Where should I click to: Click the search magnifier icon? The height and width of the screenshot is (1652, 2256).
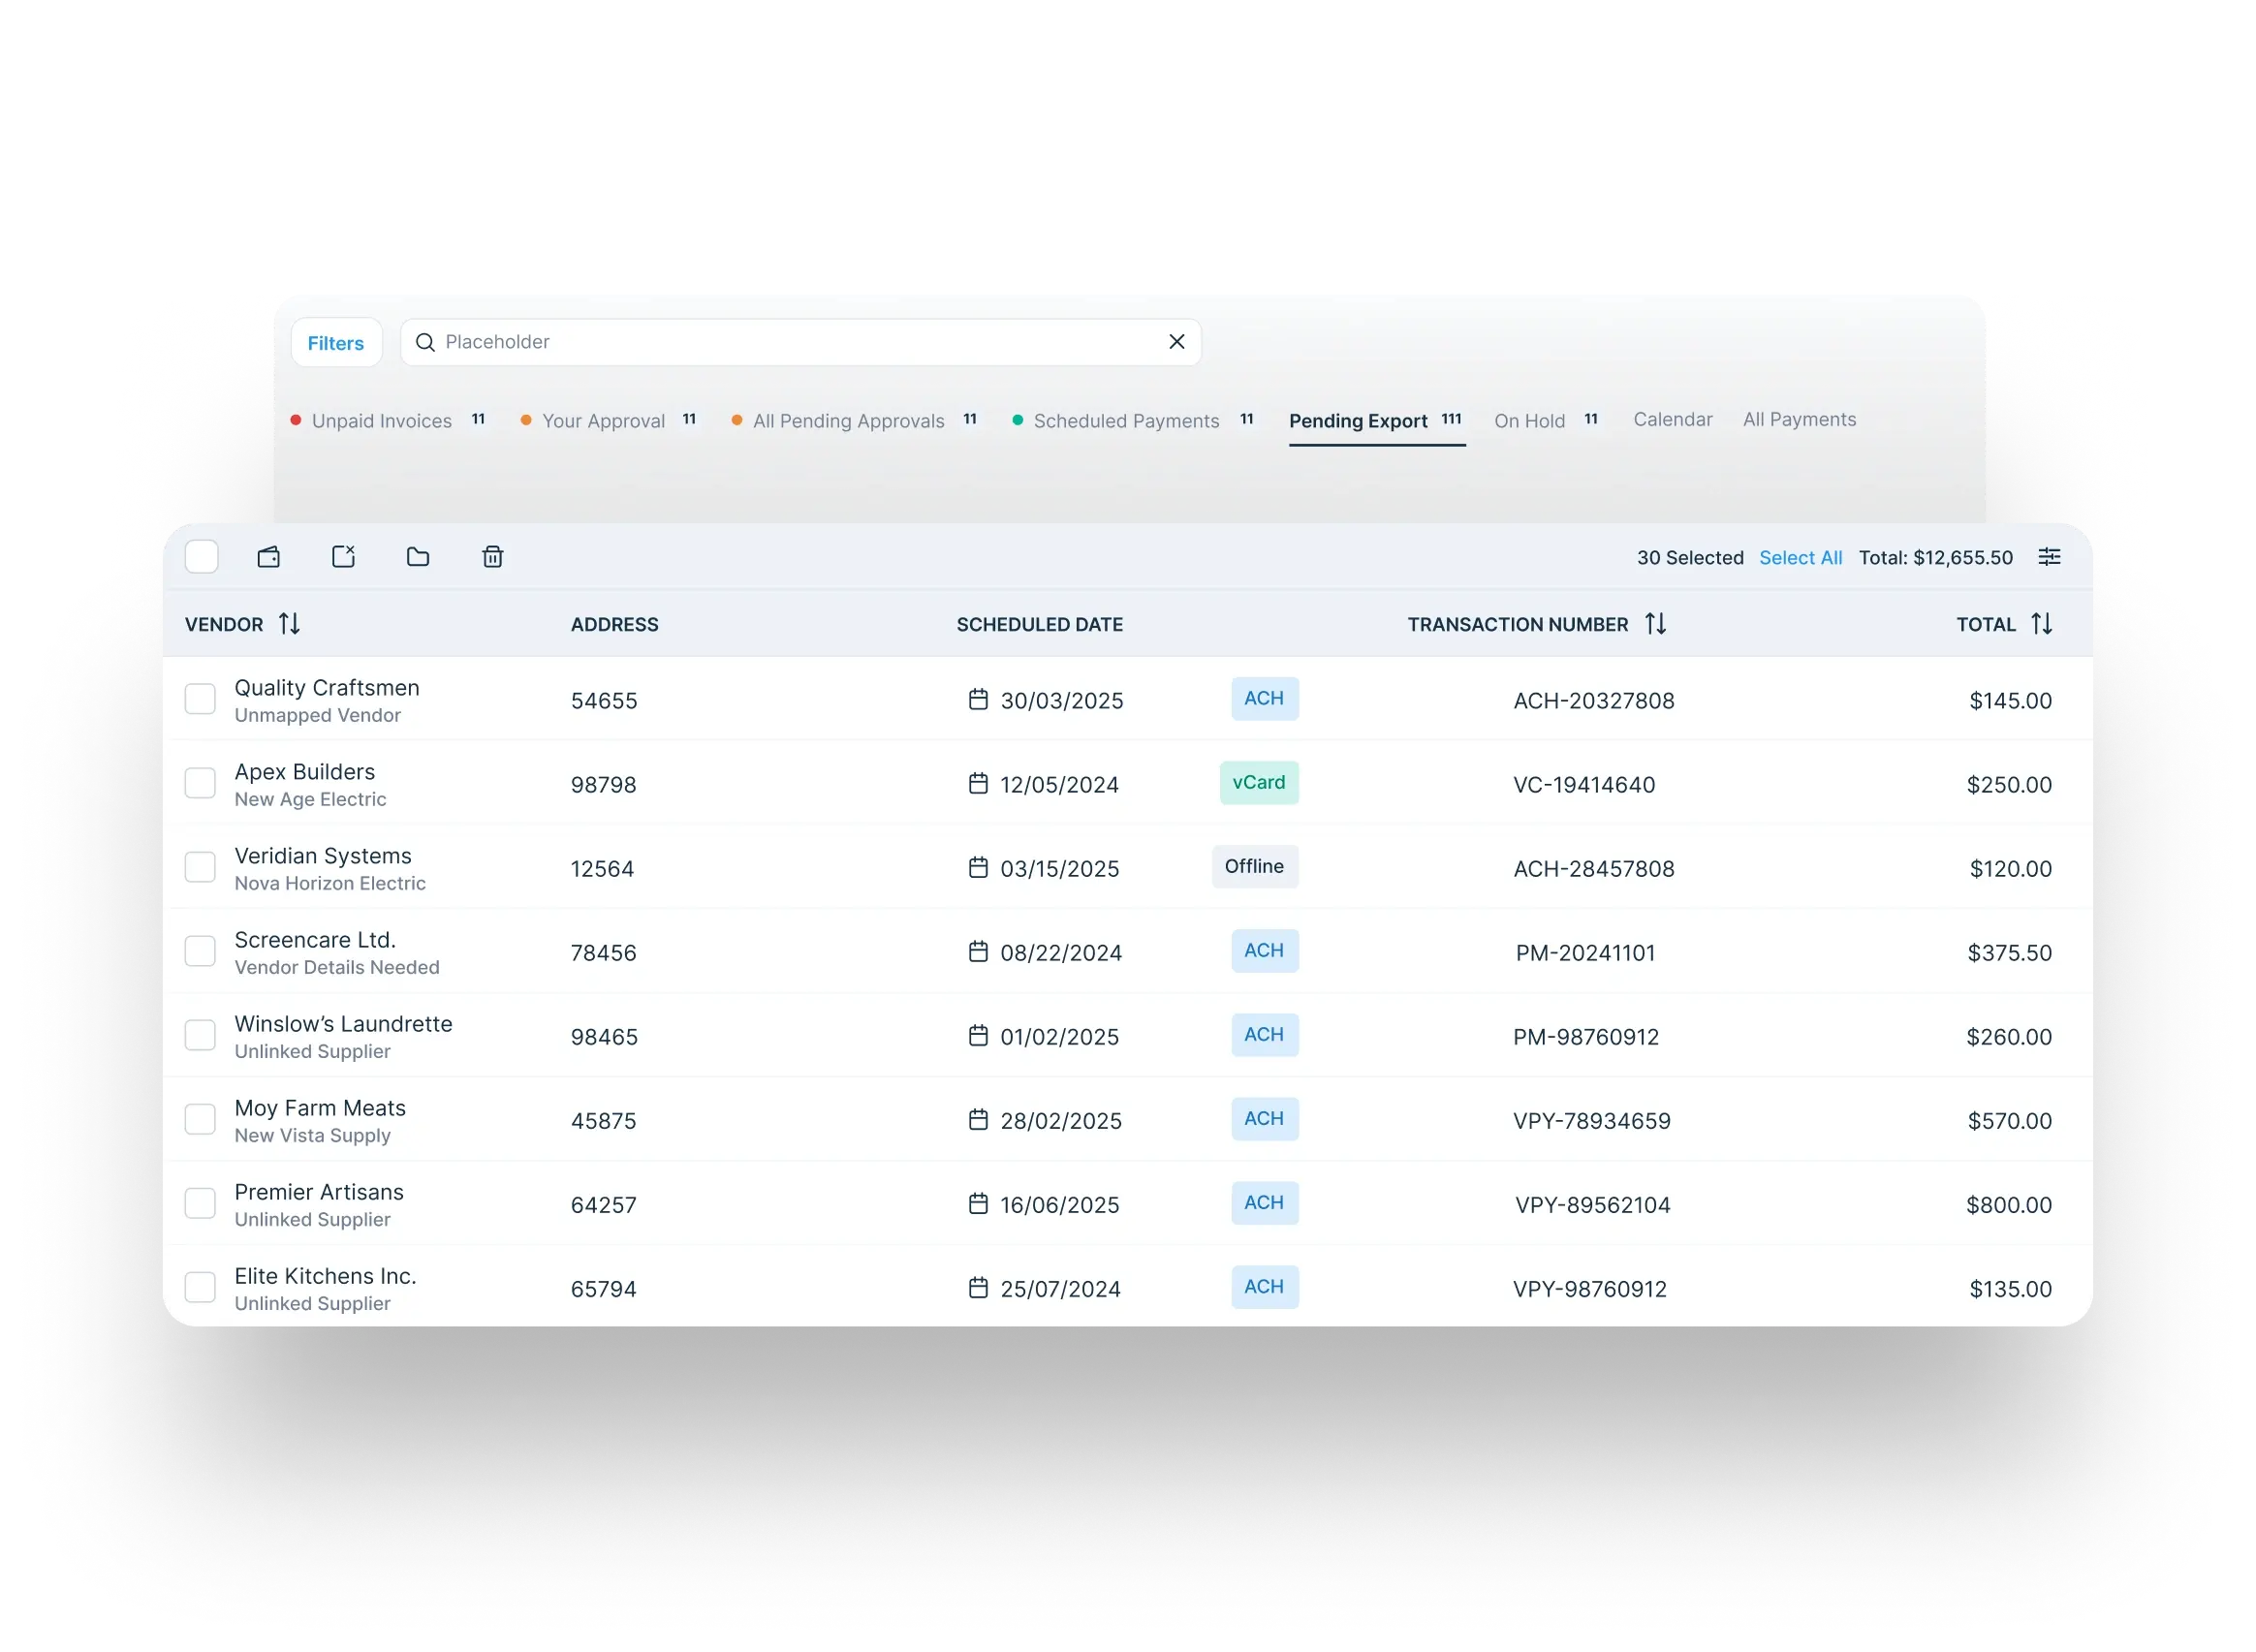(x=425, y=343)
